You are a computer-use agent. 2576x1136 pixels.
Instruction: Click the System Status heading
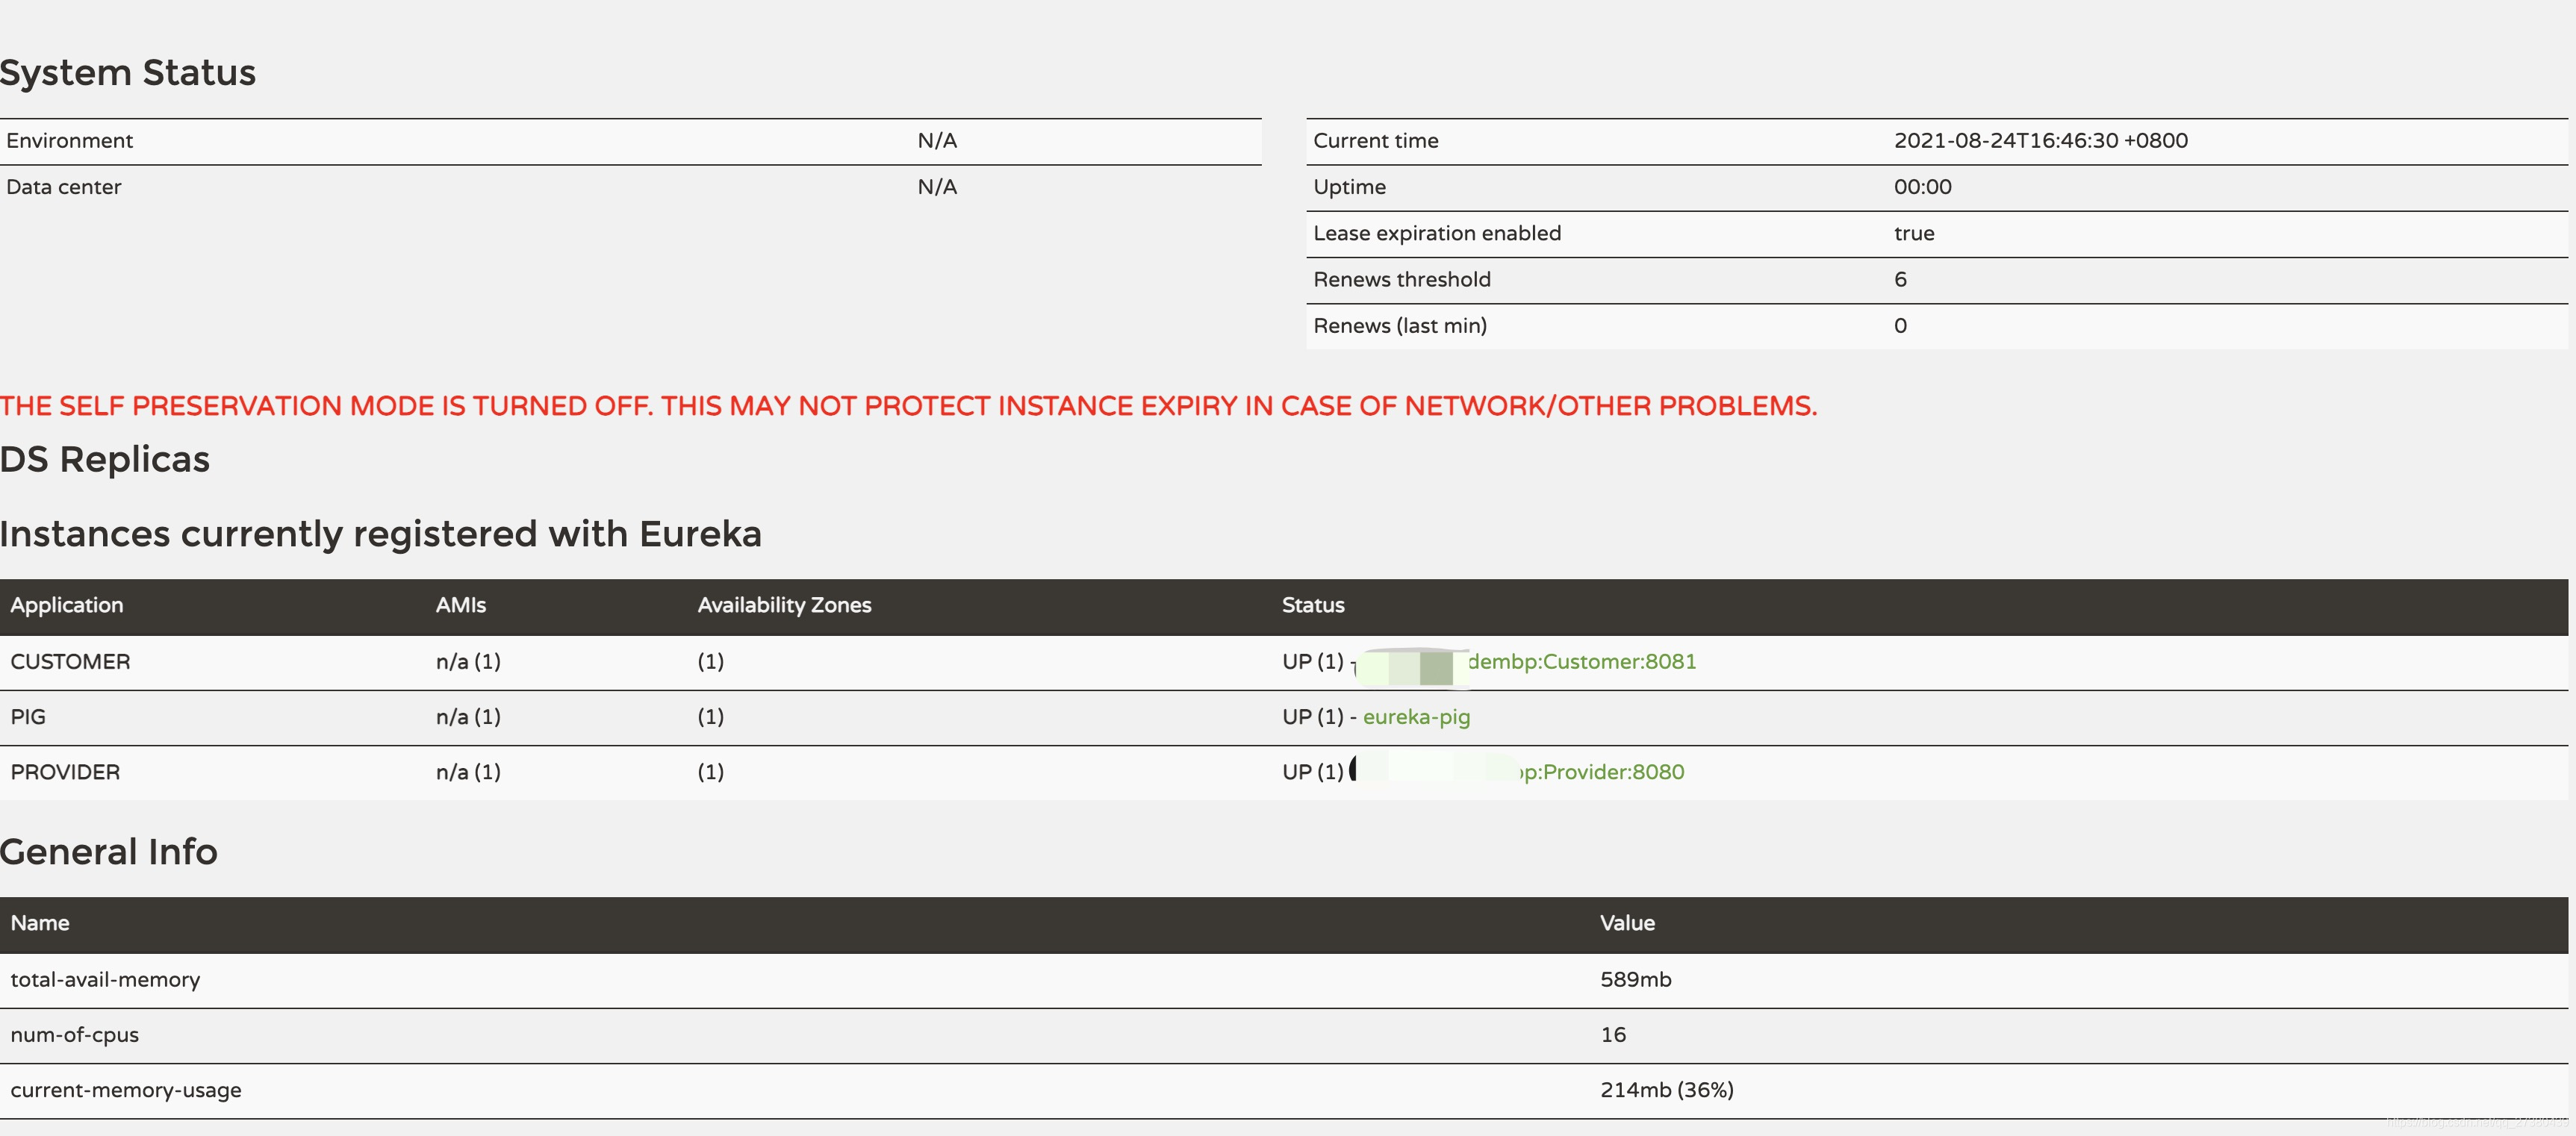(x=128, y=73)
